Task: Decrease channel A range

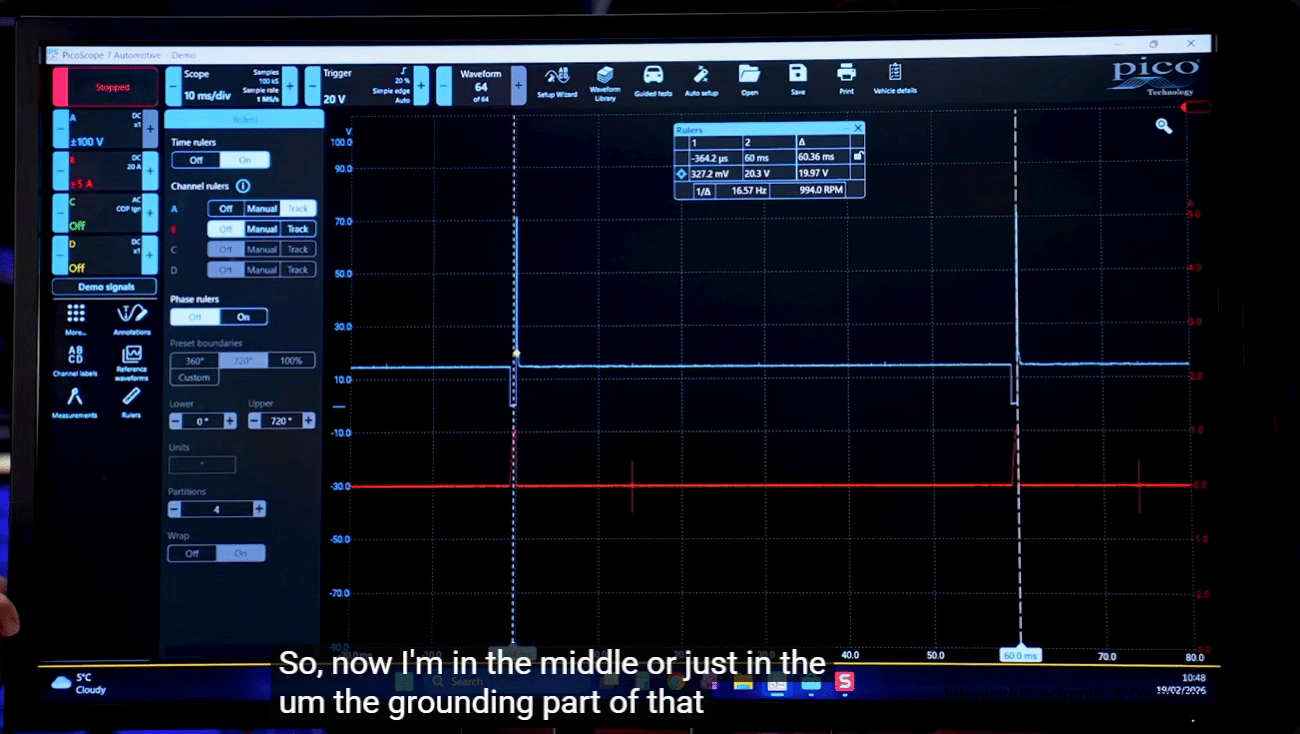Action: click(59, 128)
